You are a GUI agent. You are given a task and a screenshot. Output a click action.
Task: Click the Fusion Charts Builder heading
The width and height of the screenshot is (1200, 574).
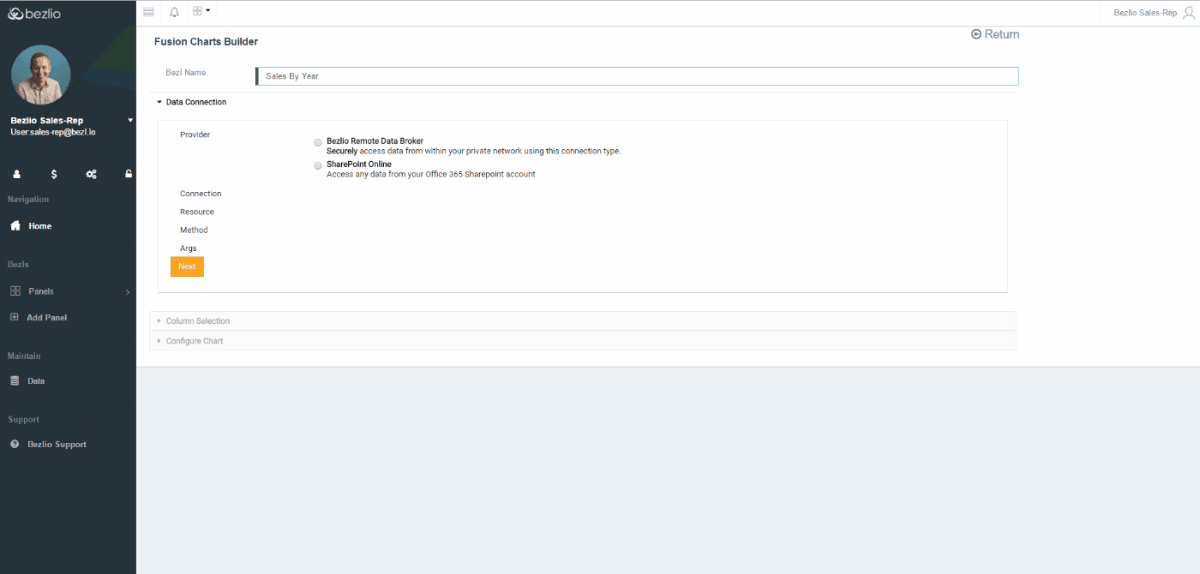point(206,42)
